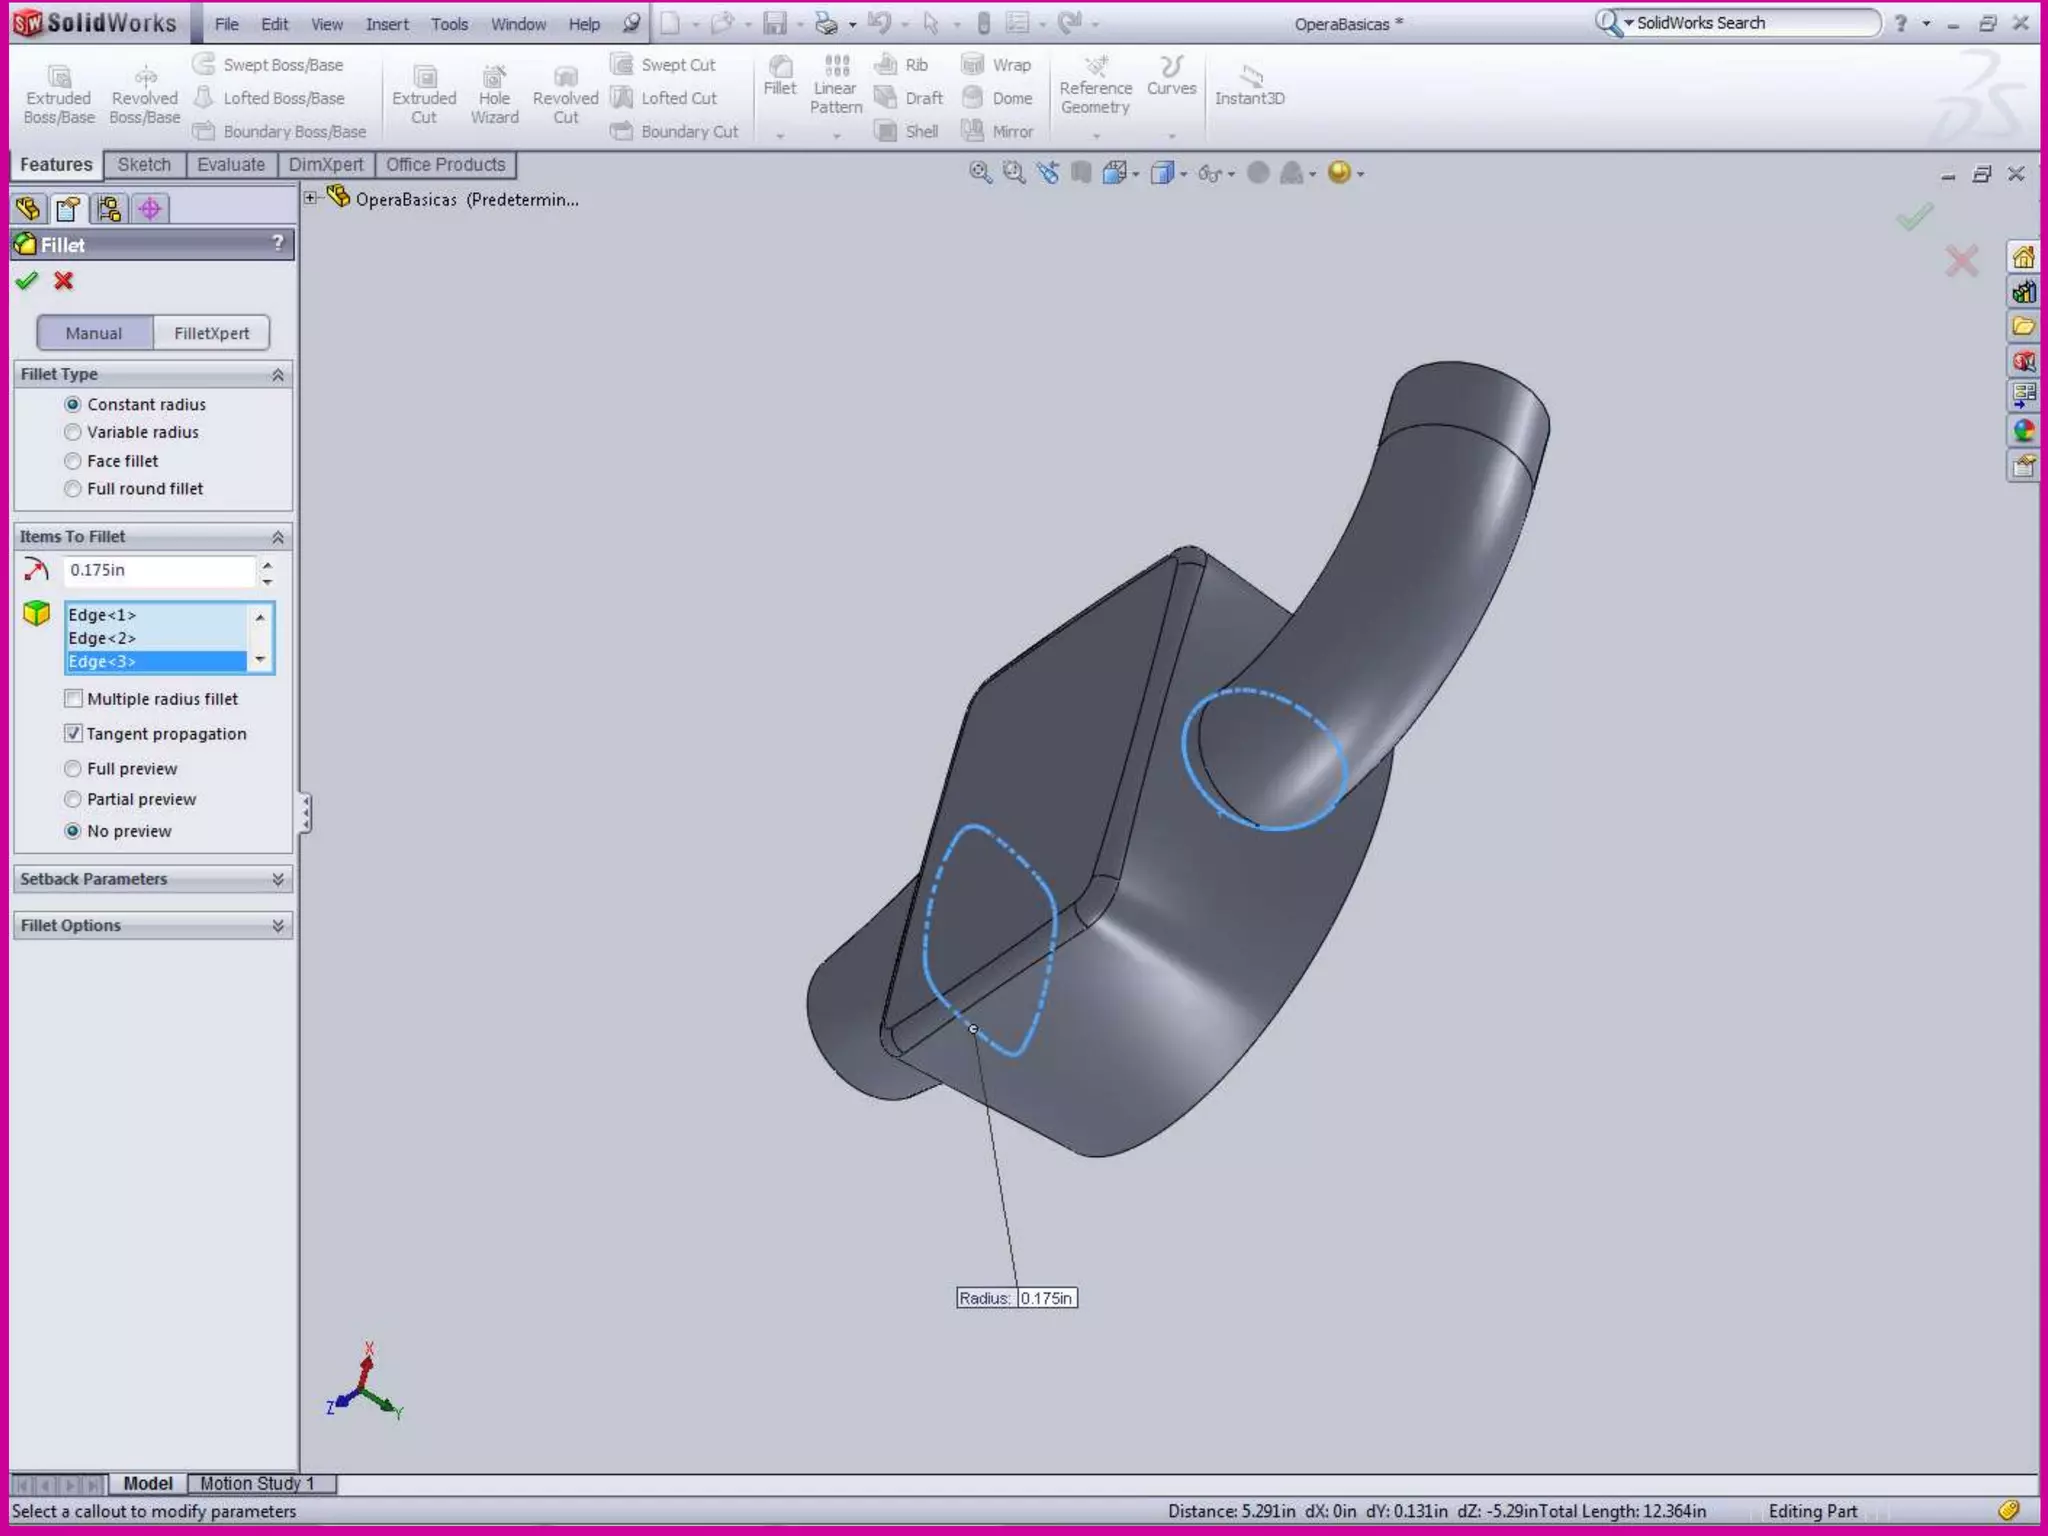This screenshot has width=2048, height=1536.
Task: Click the Fillet tool icon in ribbon
Action: click(780, 68)
